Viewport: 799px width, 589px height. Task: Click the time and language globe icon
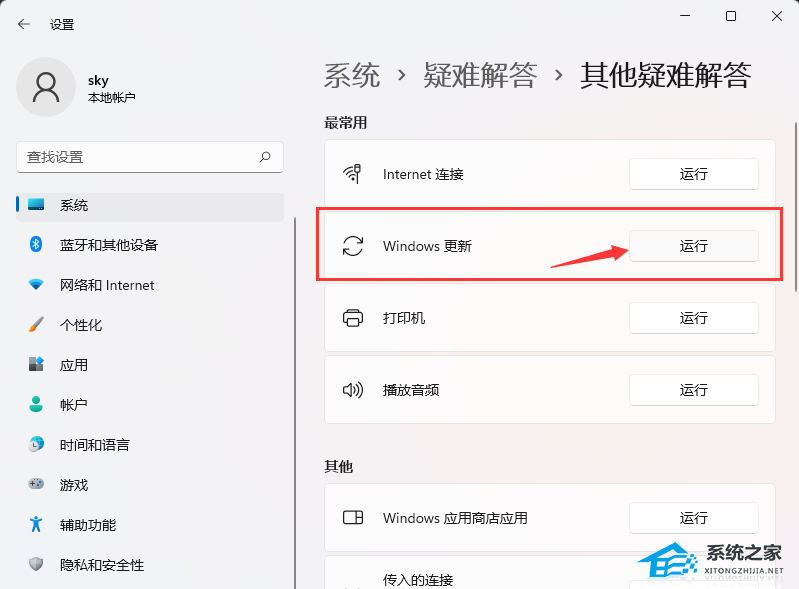pyautogui.click(x=36, y=444)
